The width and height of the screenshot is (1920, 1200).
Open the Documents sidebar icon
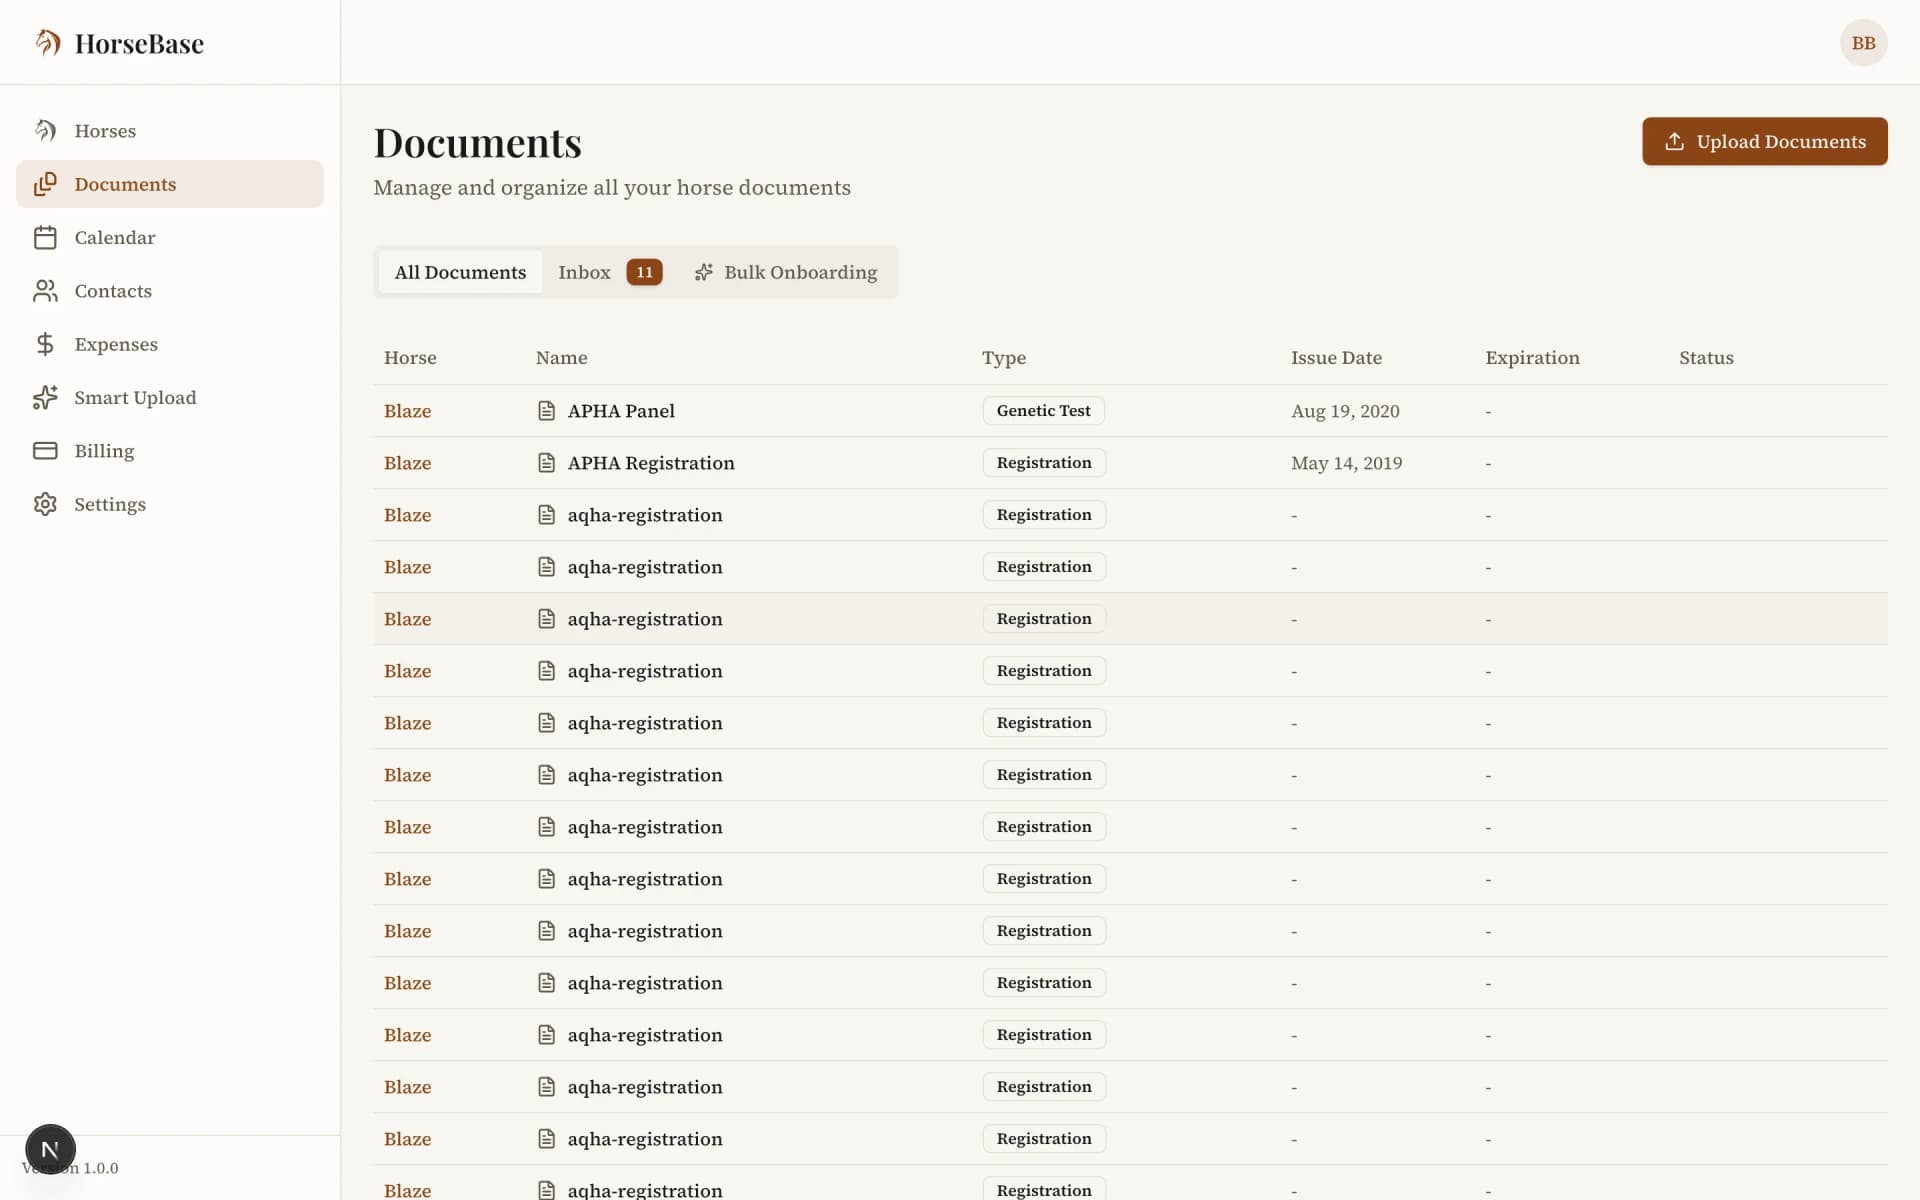click(45, 184)
